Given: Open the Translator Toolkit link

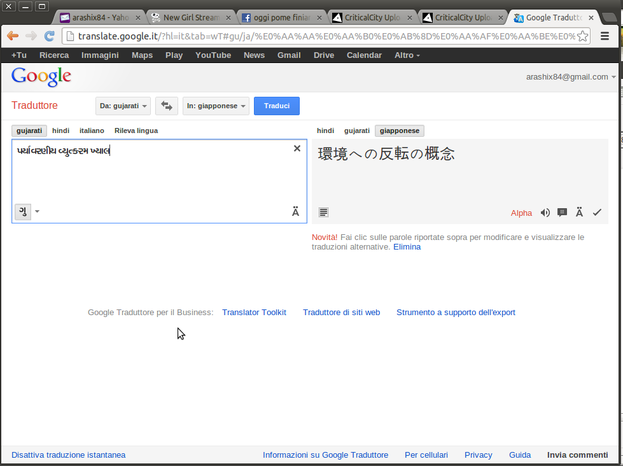Looking at the screenshot, I should tap(254, 312).
